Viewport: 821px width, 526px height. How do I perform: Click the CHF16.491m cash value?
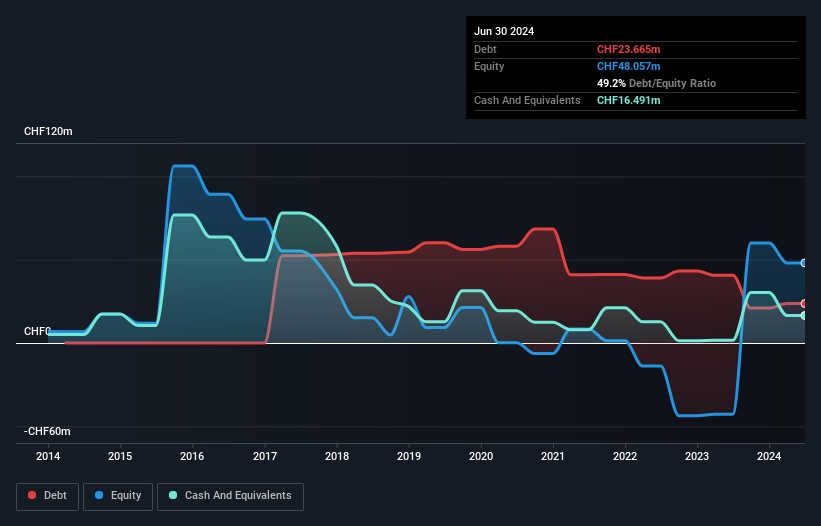(628, 100)
